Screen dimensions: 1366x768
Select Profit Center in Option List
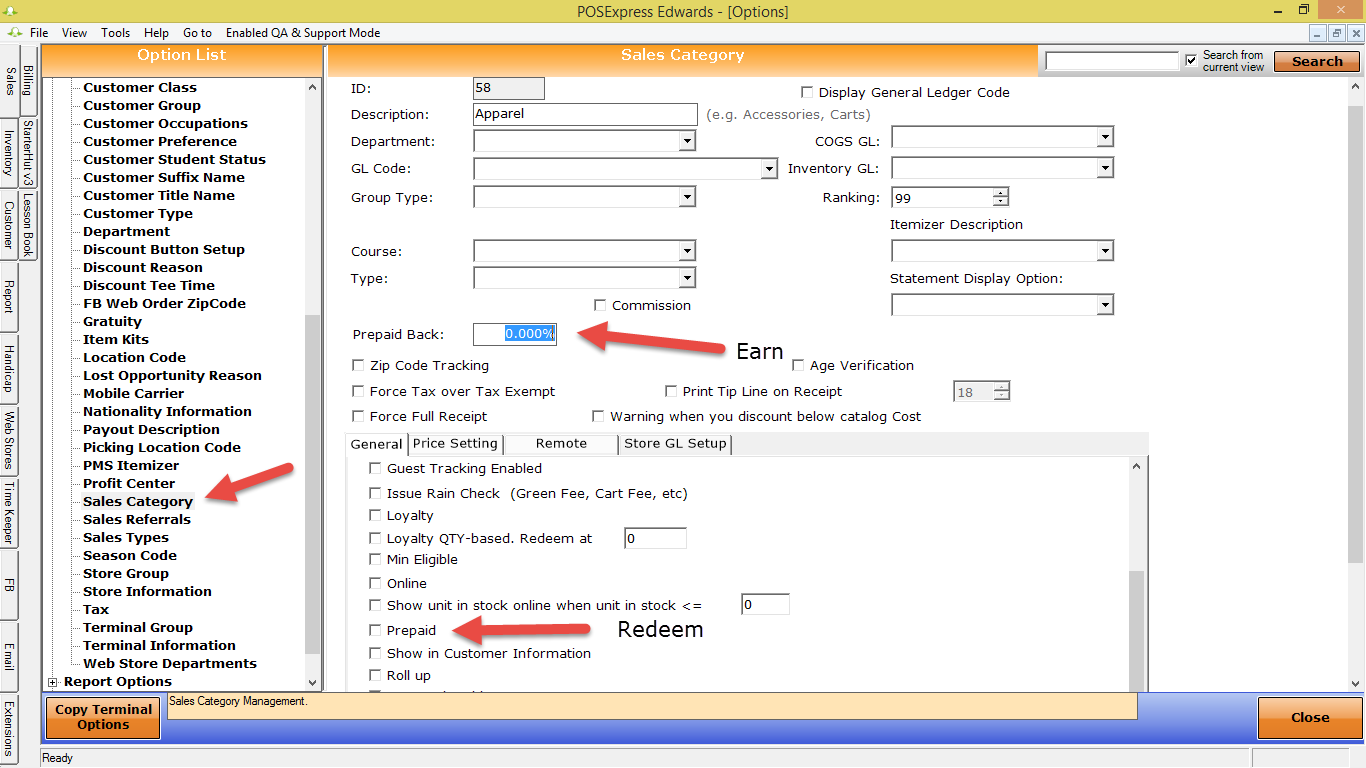click(129, 483)
